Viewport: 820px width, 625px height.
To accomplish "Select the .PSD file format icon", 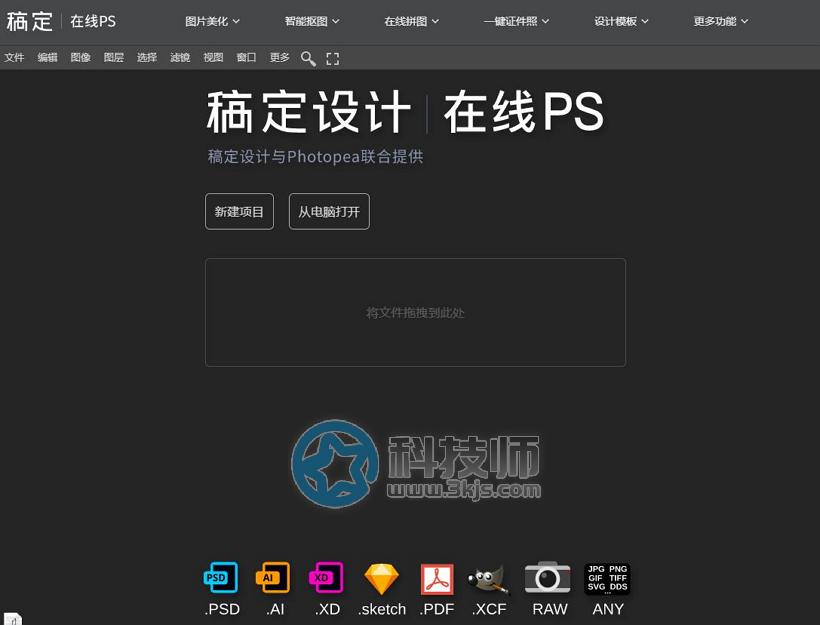I will click(221, 577).
